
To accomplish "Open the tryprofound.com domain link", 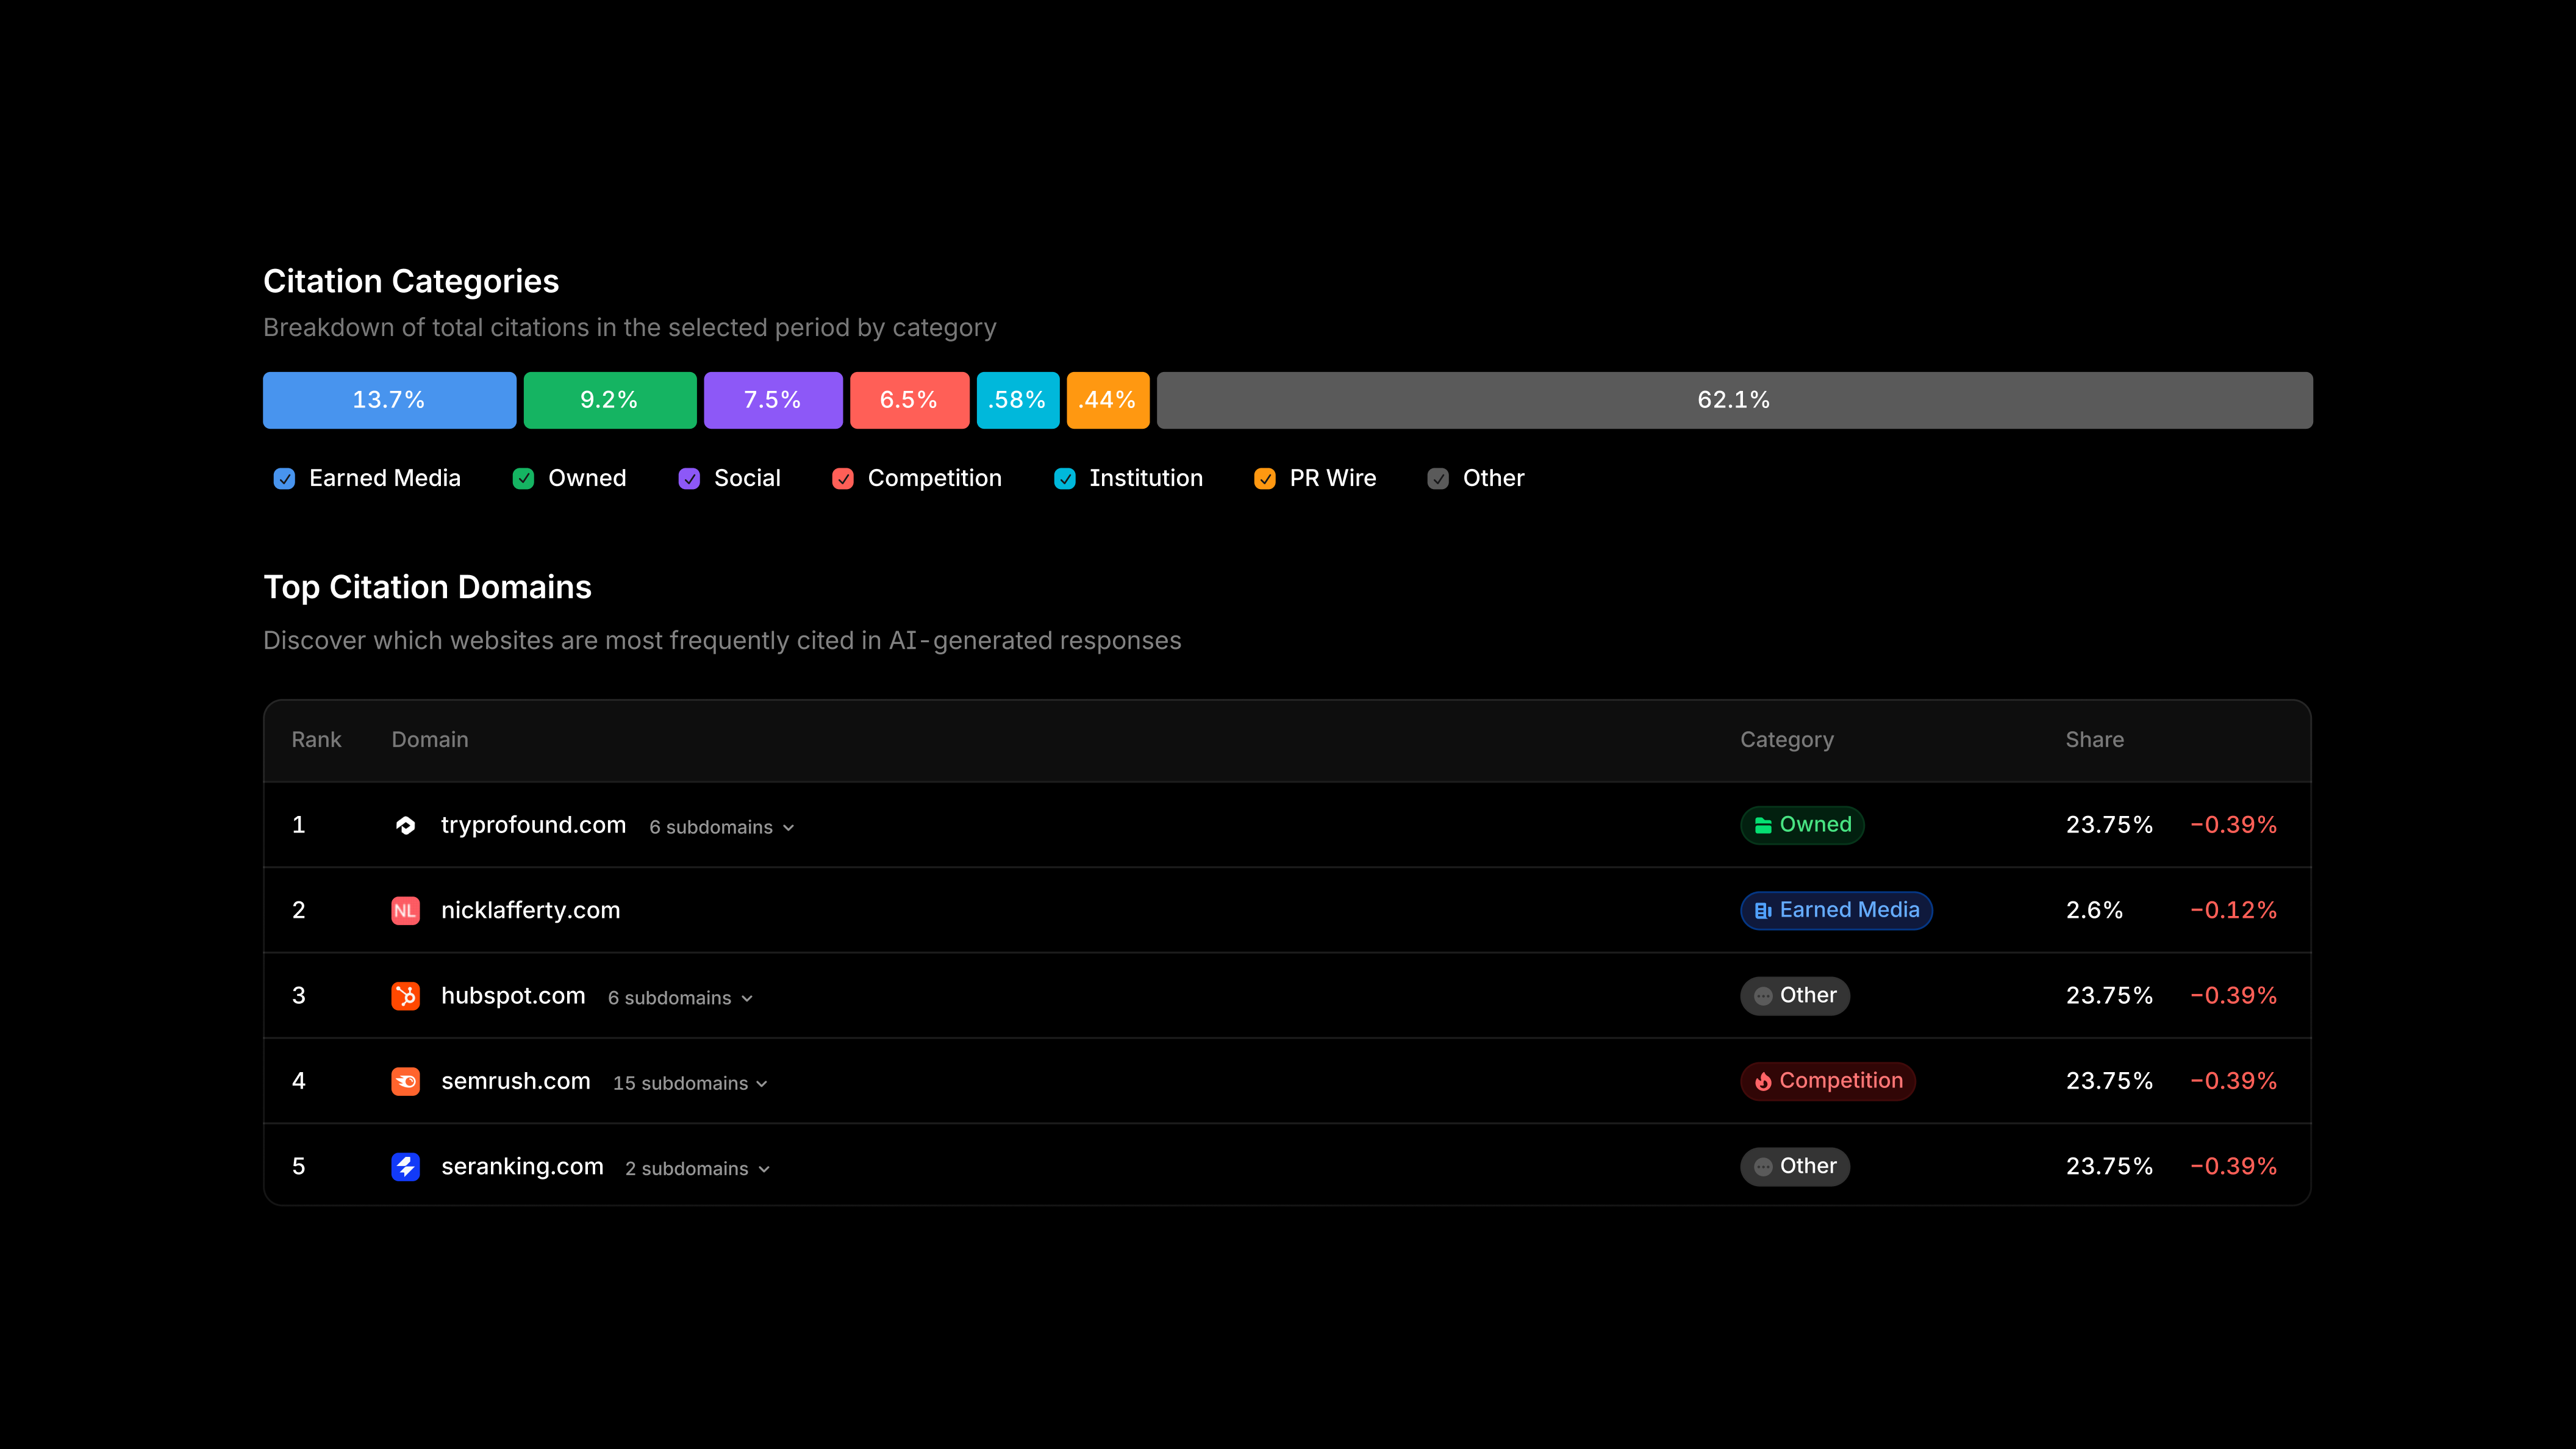I will point(533,825).
